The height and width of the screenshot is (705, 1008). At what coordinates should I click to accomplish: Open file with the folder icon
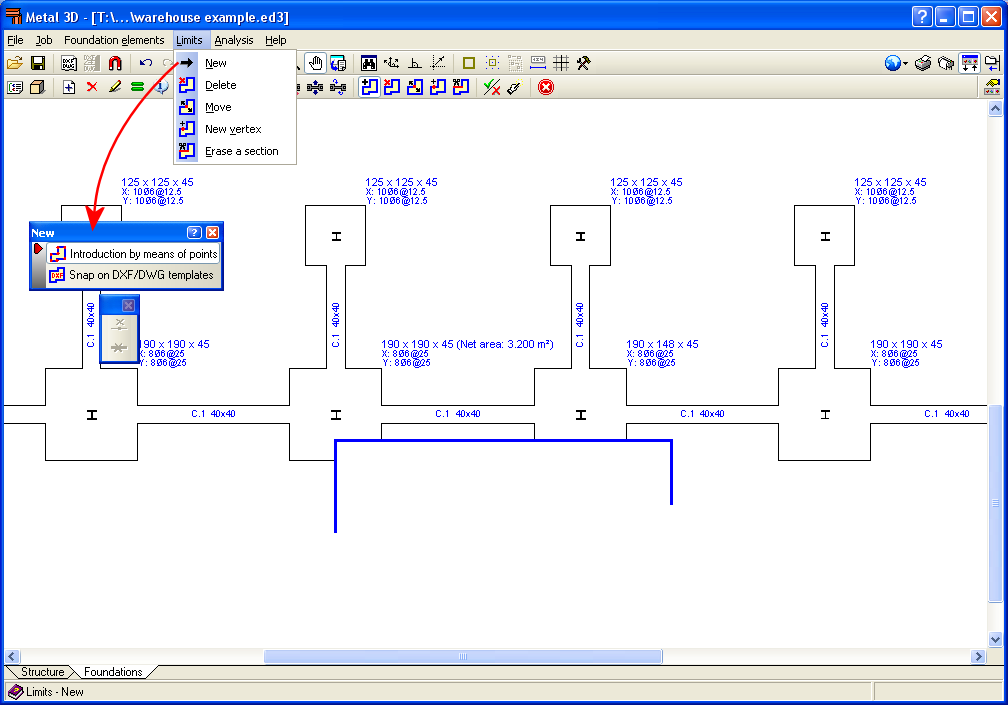[x=15, y=63]
